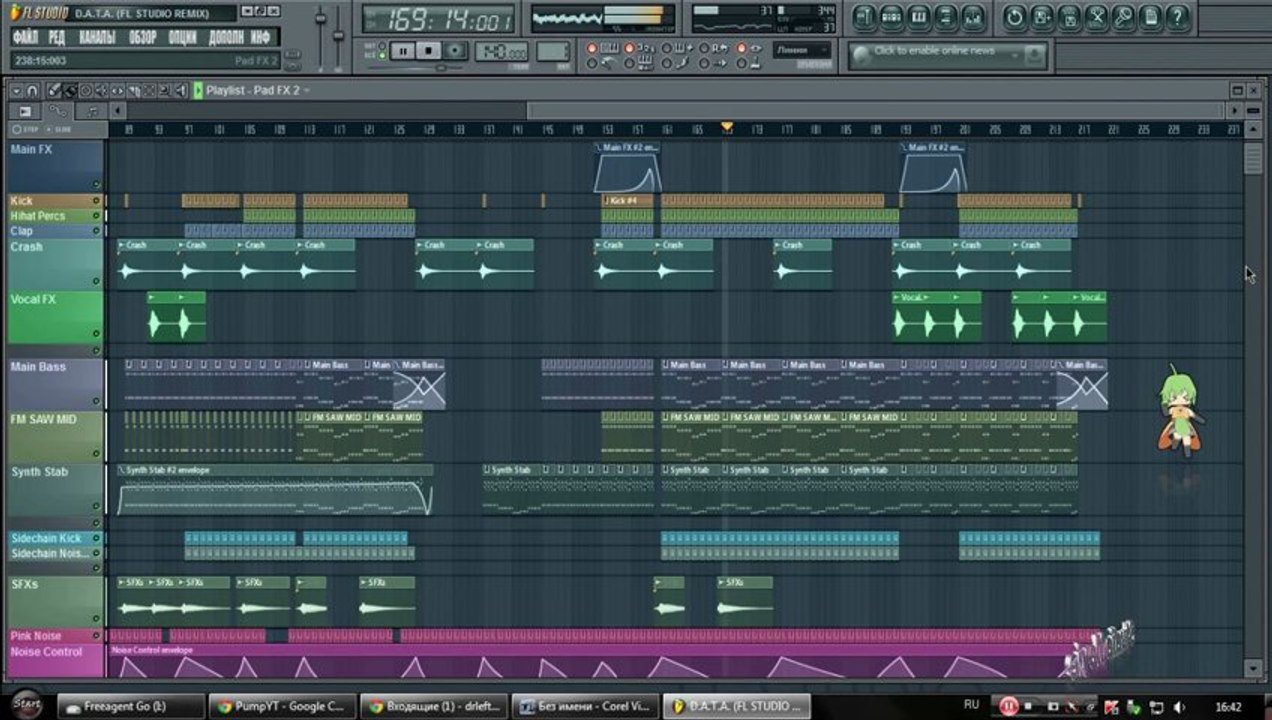The width and height of the screenshot is (1272, 720).
Task: Click the orange playhead marker on timeline
Action: point(727,128)
